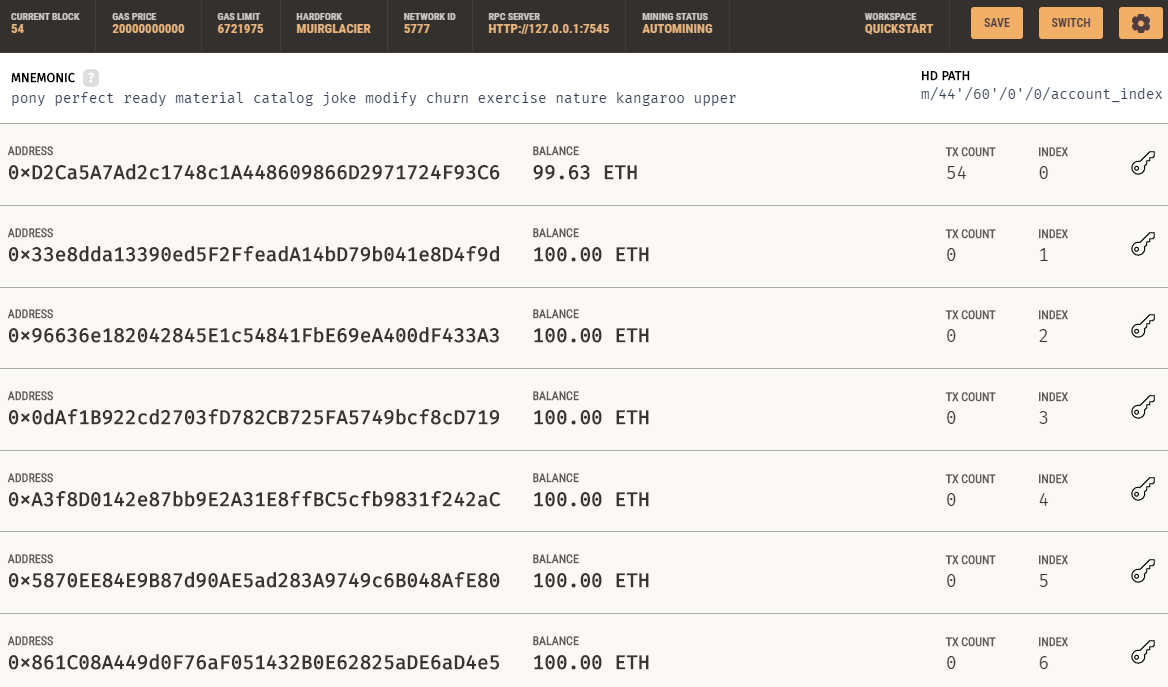
Task: Open settings via the gear icon
Action: 1140,23
